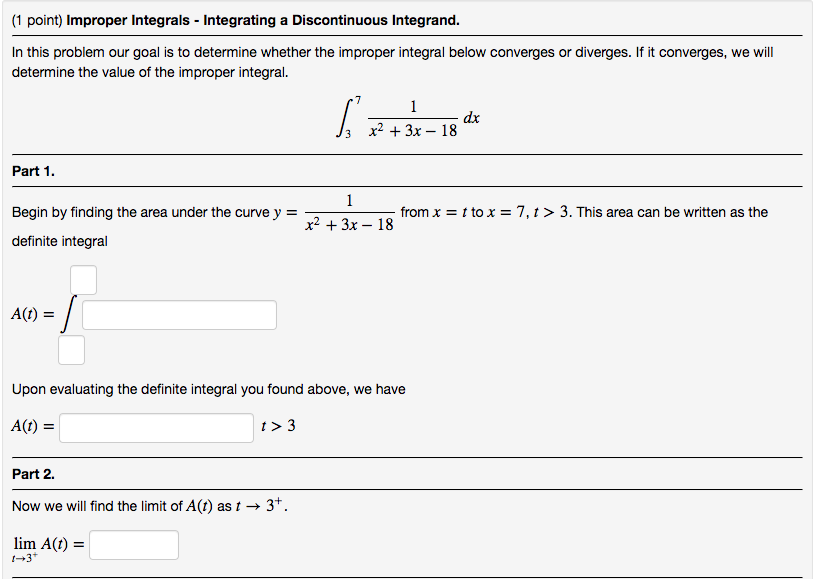Screen dimensions: 814x579
Task: Click the paragraph about converges or diverges
Action: click(390, 62)
